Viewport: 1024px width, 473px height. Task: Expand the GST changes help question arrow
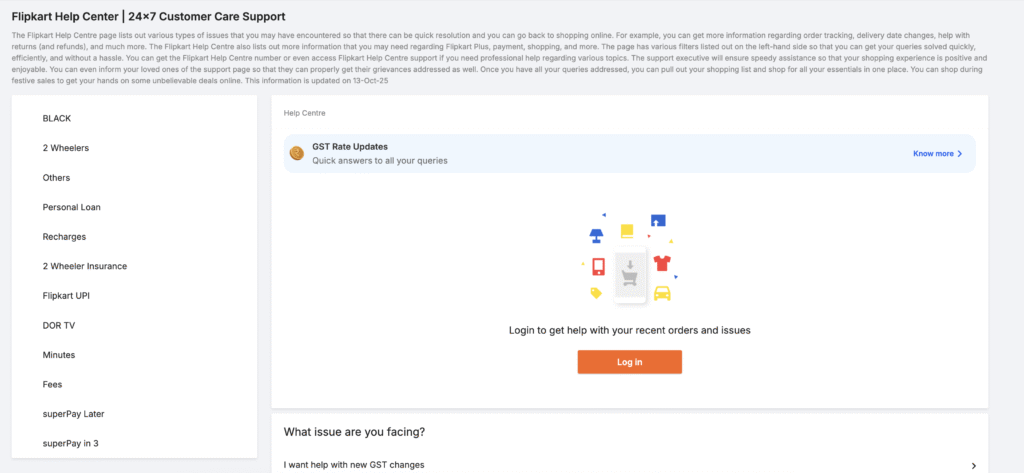tap(973, 465)
